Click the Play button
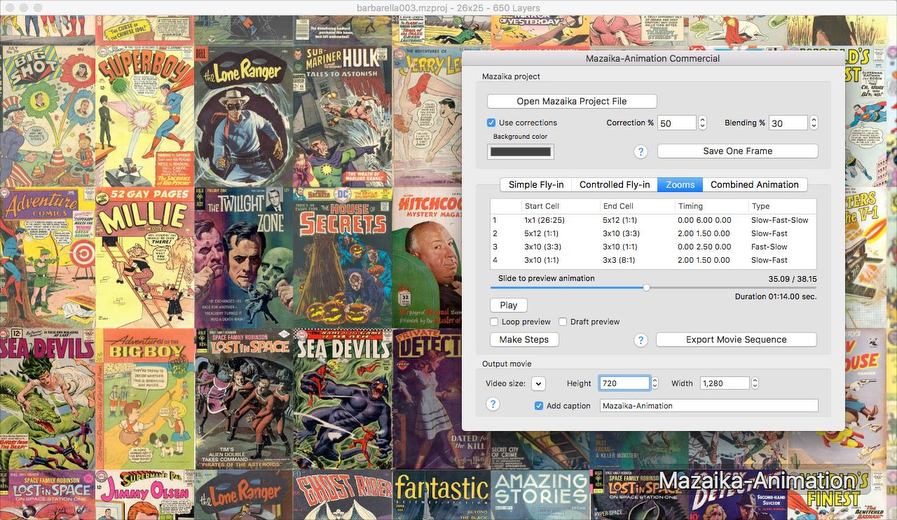Image resolution: width=897 pixels, height=520 pixels. (x=509, y=305)
